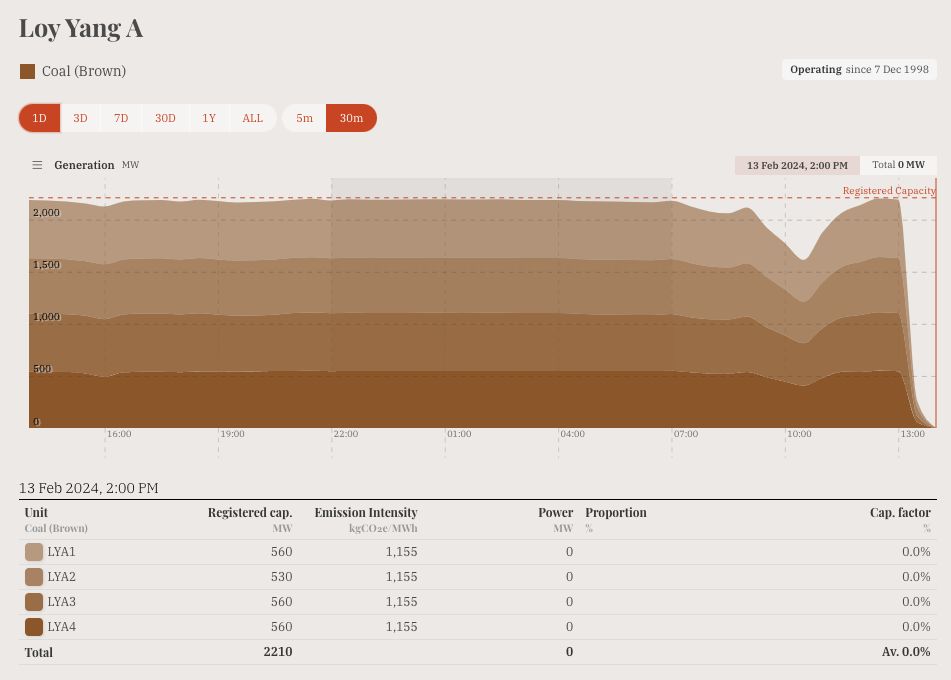Click the Cap. factor column header
Image resolution: width=951 pixels, height=680 pixels.
900,513
